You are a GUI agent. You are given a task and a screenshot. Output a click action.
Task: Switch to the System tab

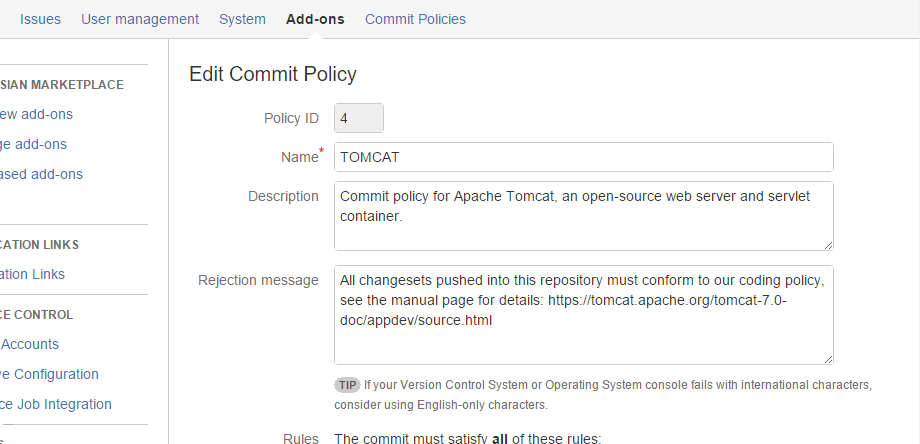[x=242, y=19]
